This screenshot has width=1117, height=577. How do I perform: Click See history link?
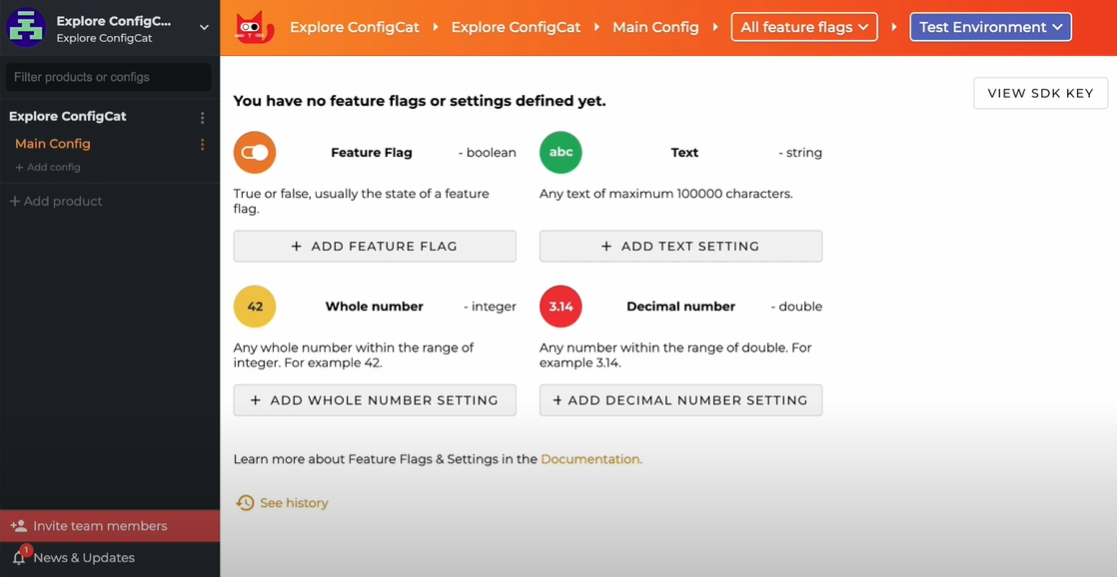293,503
